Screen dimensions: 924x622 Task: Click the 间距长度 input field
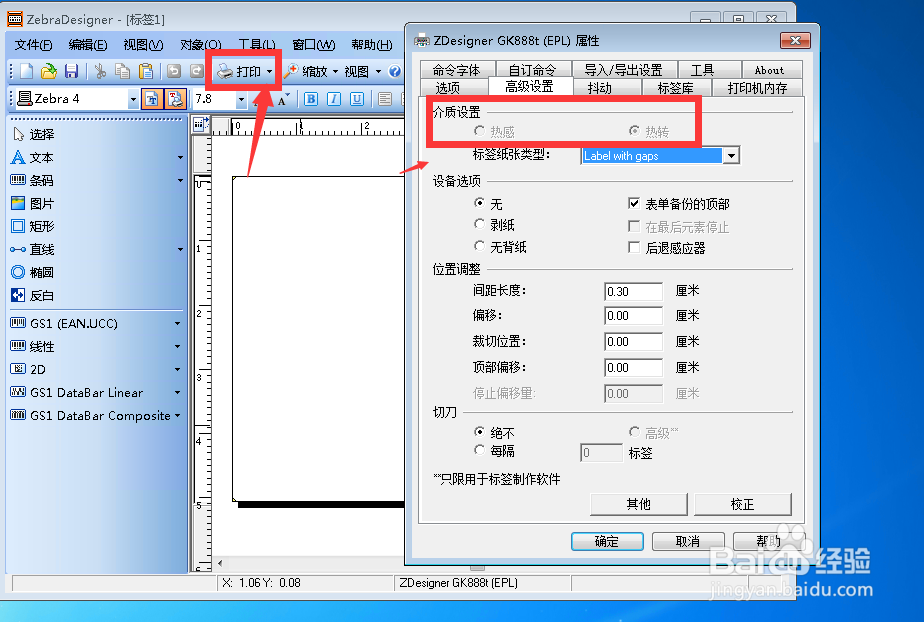tap(633, 291)
